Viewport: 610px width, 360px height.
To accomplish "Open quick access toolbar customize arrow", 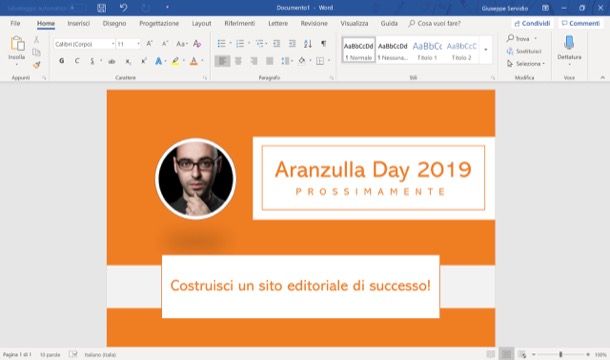I will [167, 7].
